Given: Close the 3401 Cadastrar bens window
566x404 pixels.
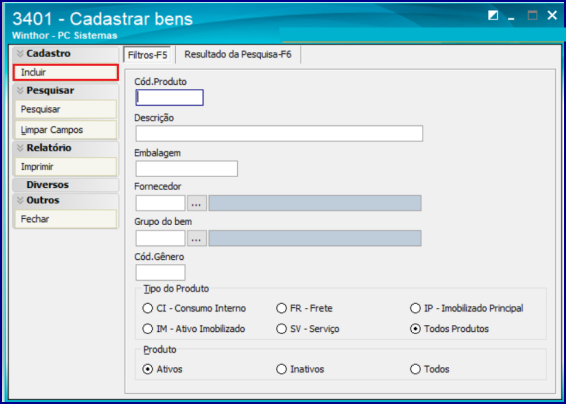Looking at the screenshot, I should 552,15.
